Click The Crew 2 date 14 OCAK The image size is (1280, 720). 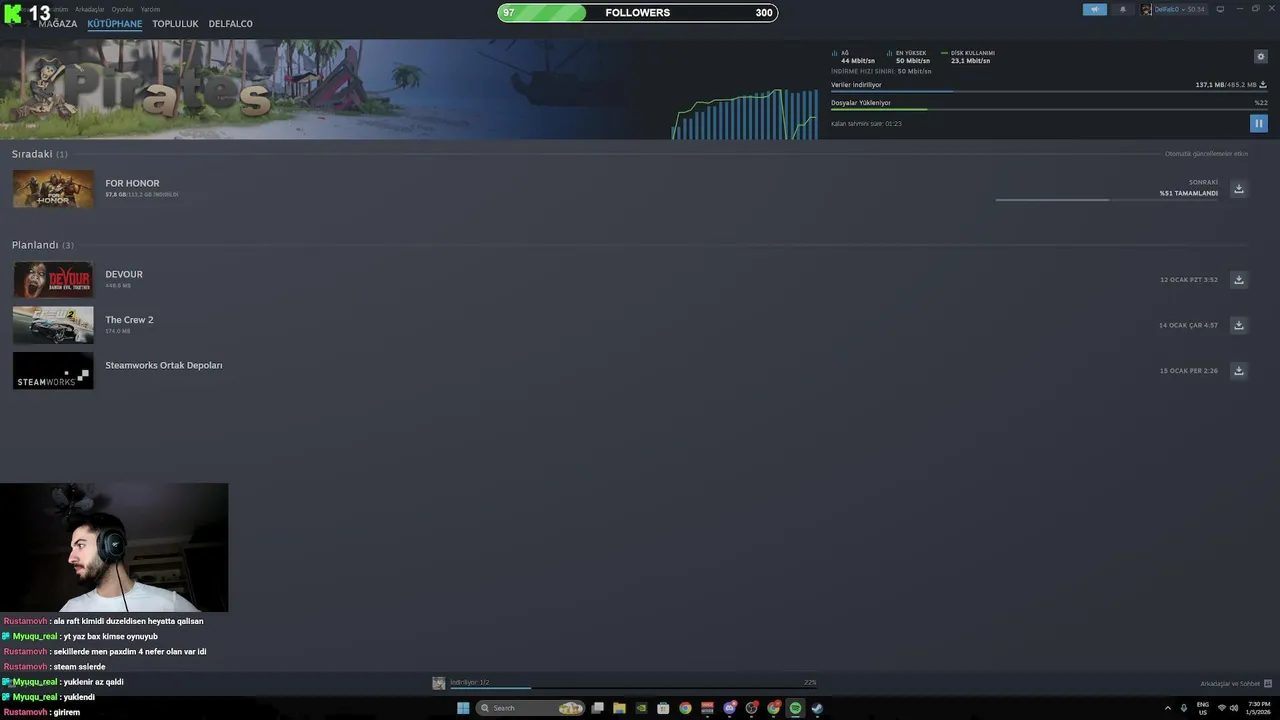(1188, 325)
